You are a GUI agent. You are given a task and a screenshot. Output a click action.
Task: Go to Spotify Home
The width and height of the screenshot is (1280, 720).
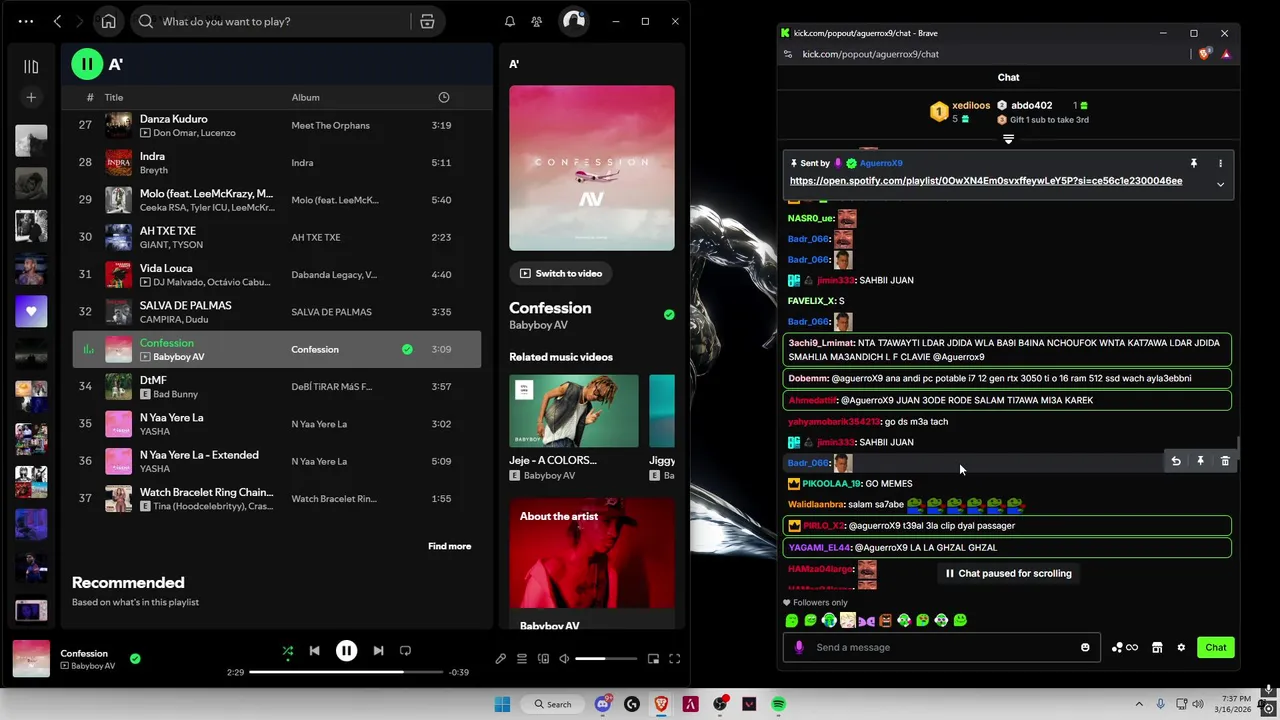pyautogui.click(x=108, y=21)
